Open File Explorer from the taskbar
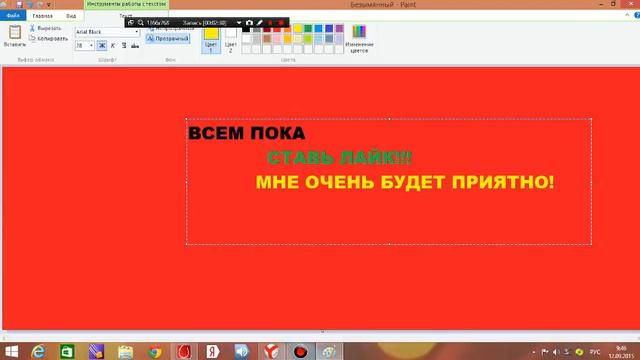This screenshot has height=360, width=640. click(x=125, y=351)
